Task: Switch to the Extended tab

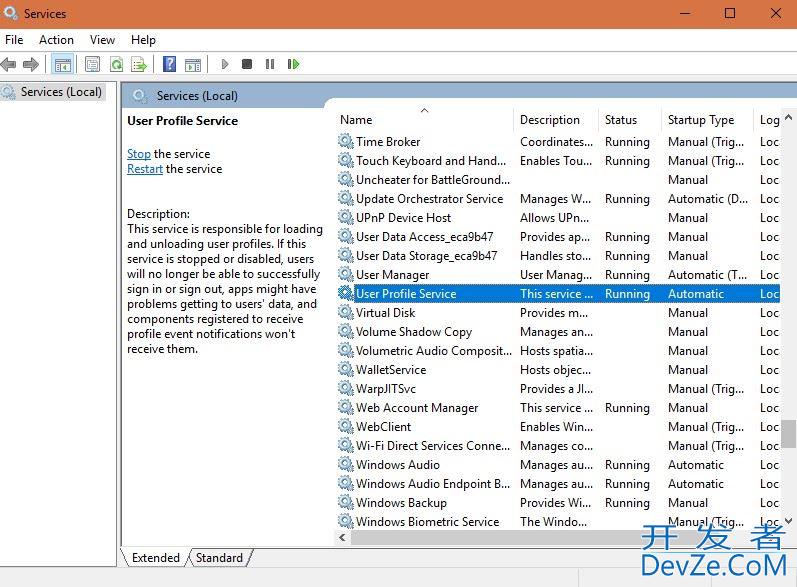Action: point(156,558)
